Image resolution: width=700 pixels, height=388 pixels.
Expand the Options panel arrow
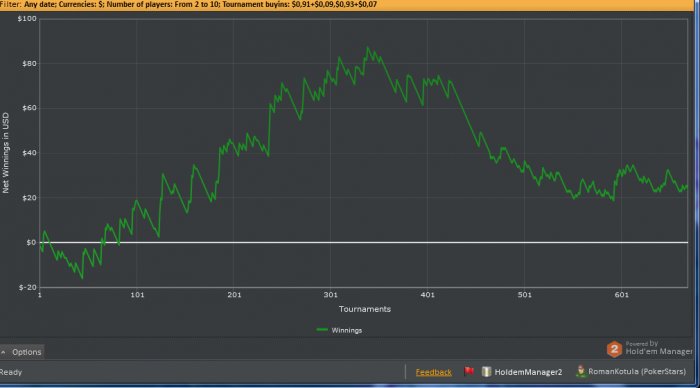pyautogui.click(x=4, y=352)
